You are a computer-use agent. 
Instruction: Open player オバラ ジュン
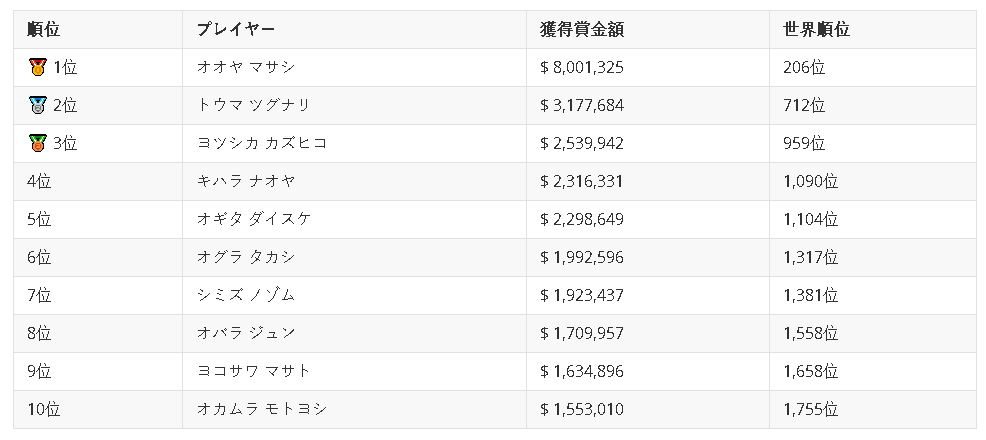tap(246, 334)
